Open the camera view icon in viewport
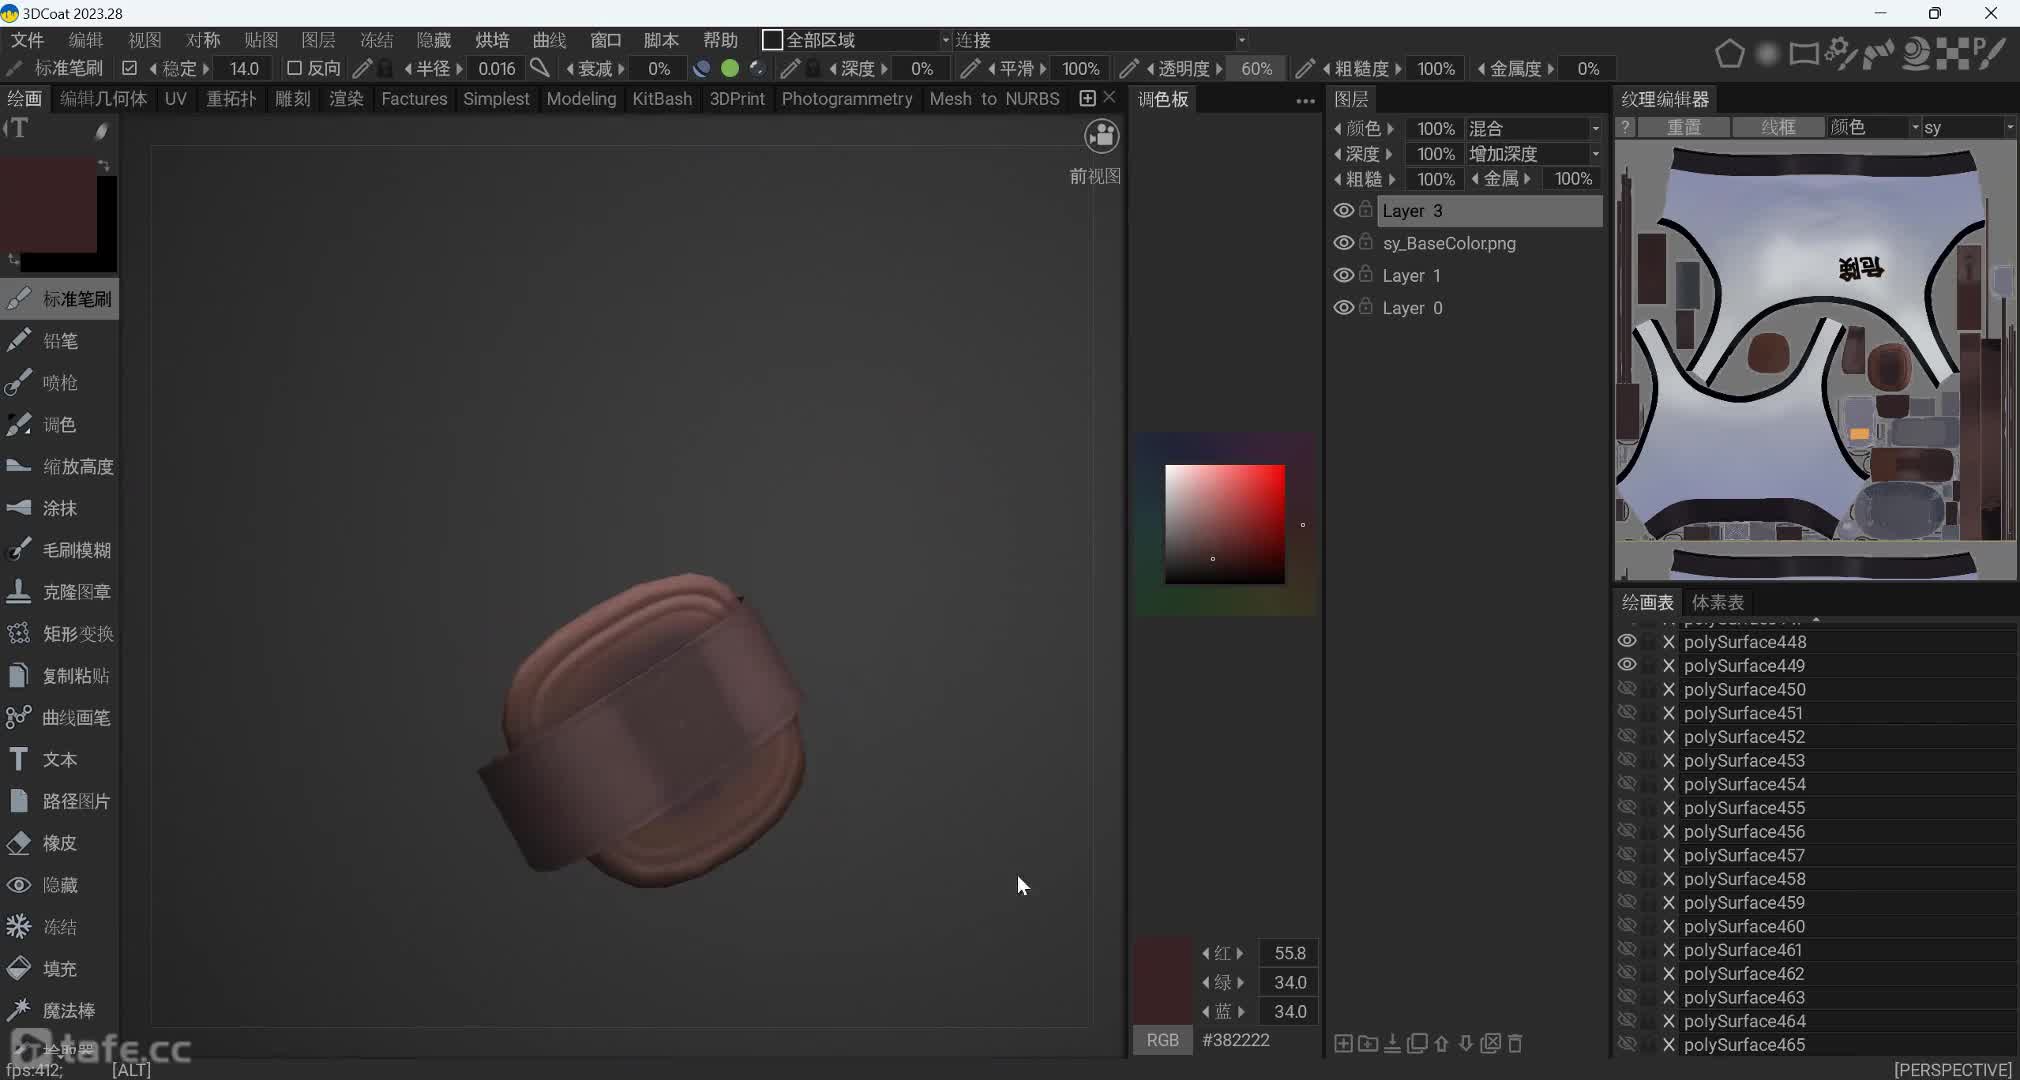 click(1102, 136)
